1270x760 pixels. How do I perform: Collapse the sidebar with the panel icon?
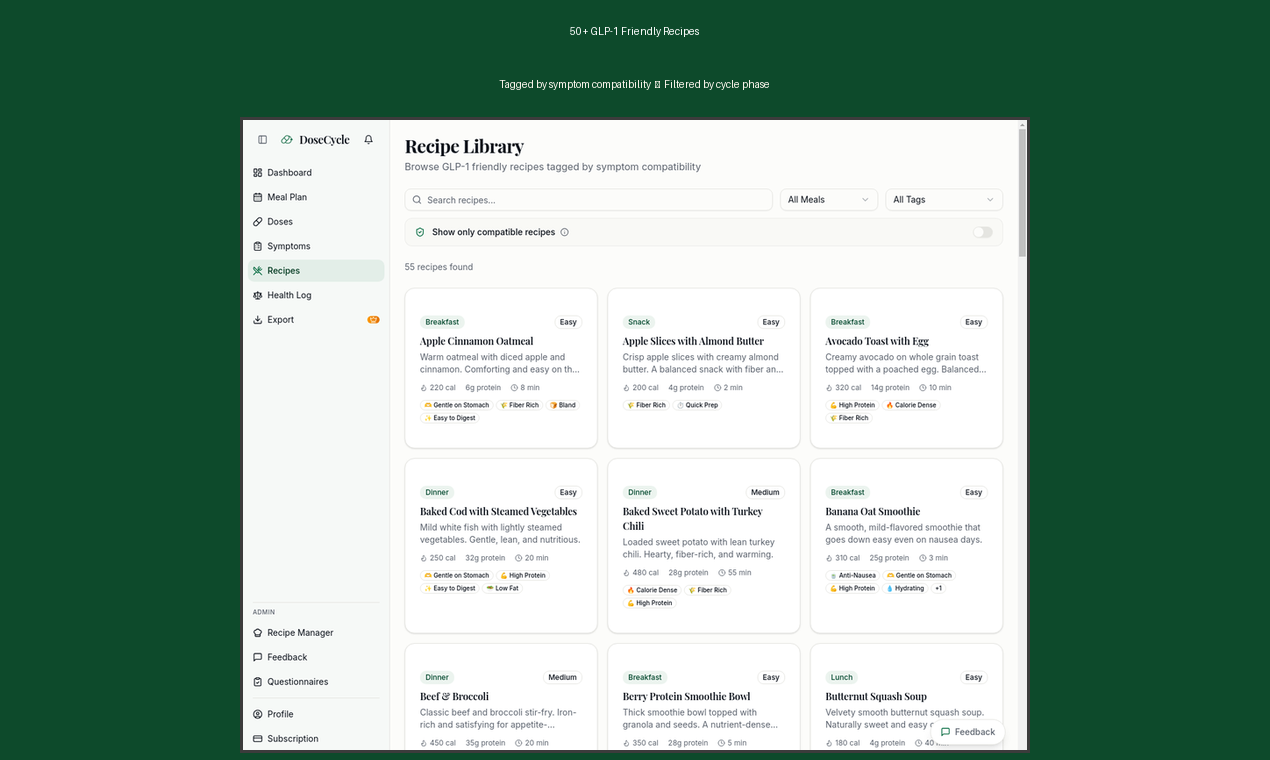(262, 140)
